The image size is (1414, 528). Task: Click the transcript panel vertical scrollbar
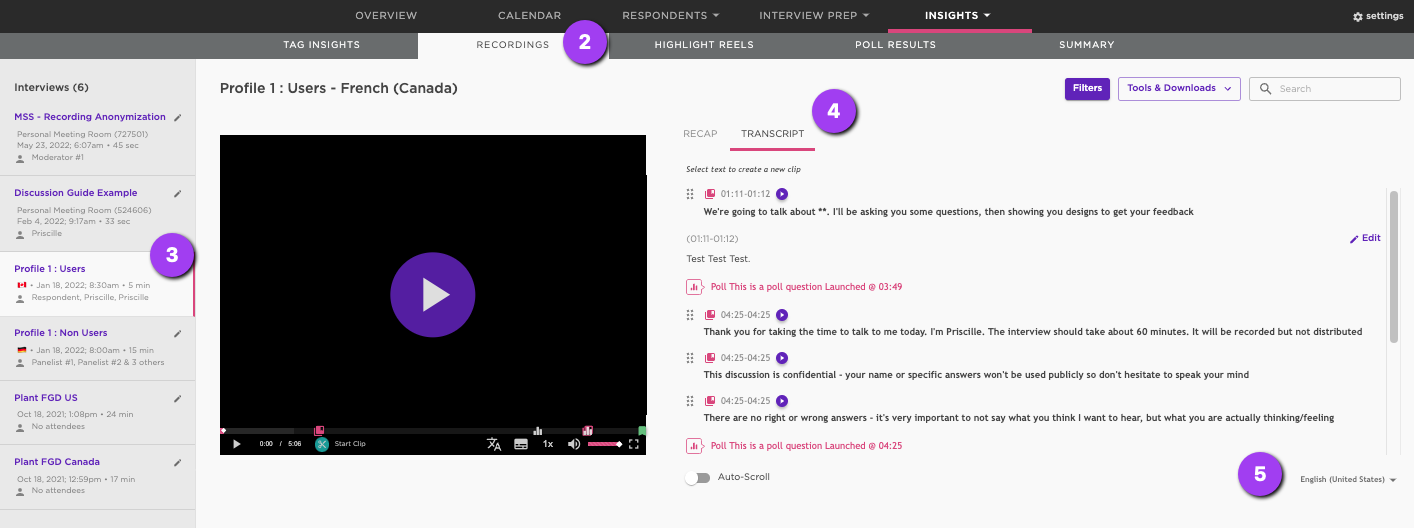[x=1393, y=267]
